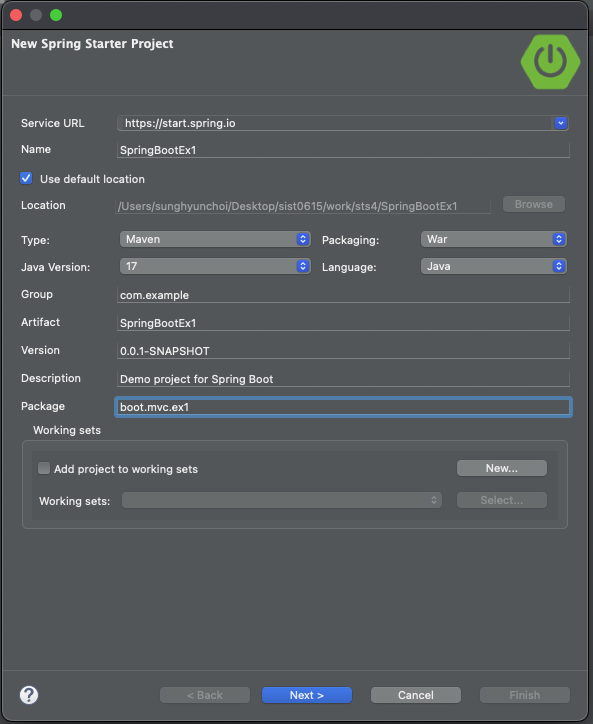Enable Add project to working sets
This screenshot has width=593, height=724.
pyautogui.click(x=44, y=468)
